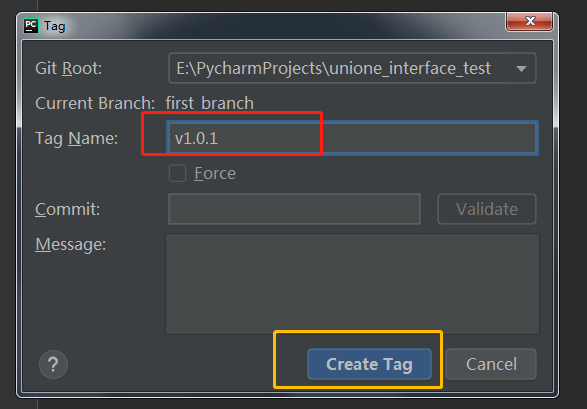The width and height of the screenshot is (587, 409).
Task: Click the Tag dialog title text
Action: 55,26
